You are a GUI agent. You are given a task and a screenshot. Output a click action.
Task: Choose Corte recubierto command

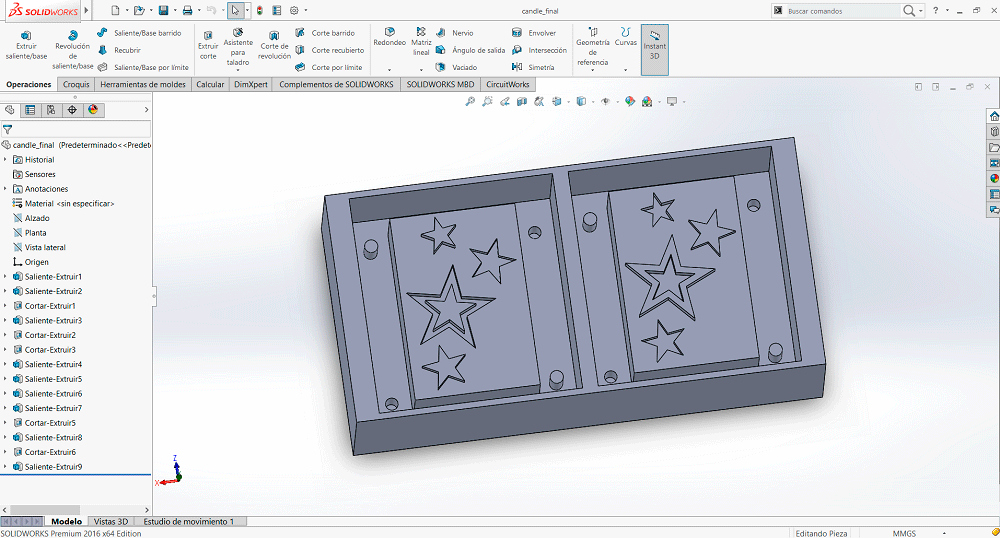tap(330, 50)
